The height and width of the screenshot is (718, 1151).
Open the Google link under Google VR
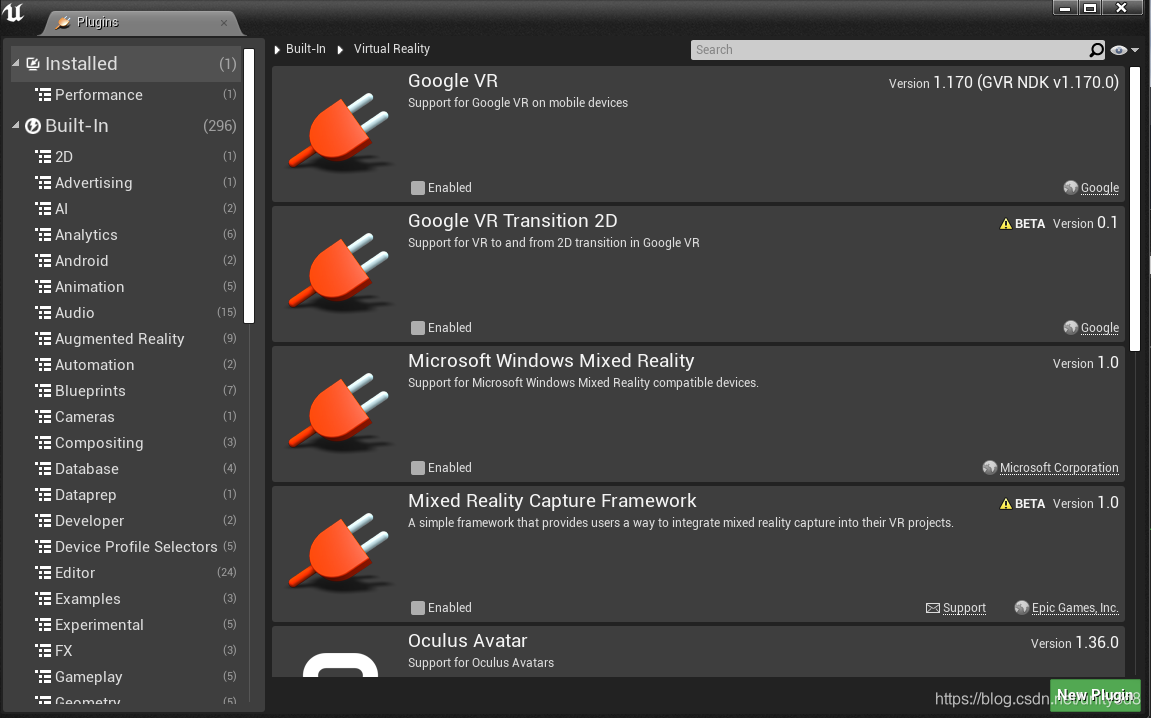[1100, 188]
